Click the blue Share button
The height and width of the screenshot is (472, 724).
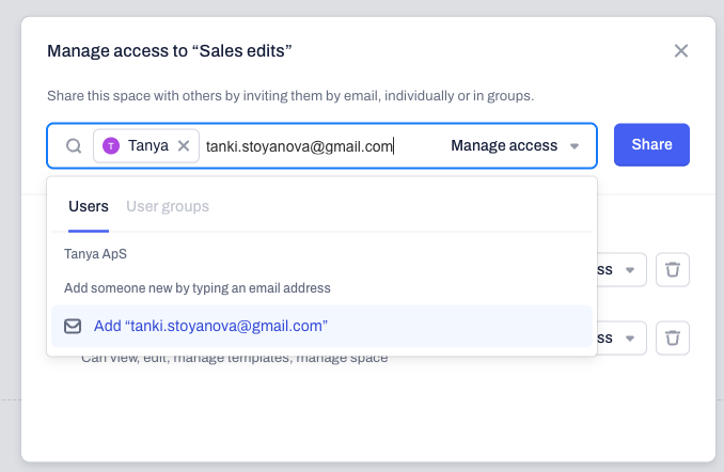pyautogui.click(x=652, y=145)
